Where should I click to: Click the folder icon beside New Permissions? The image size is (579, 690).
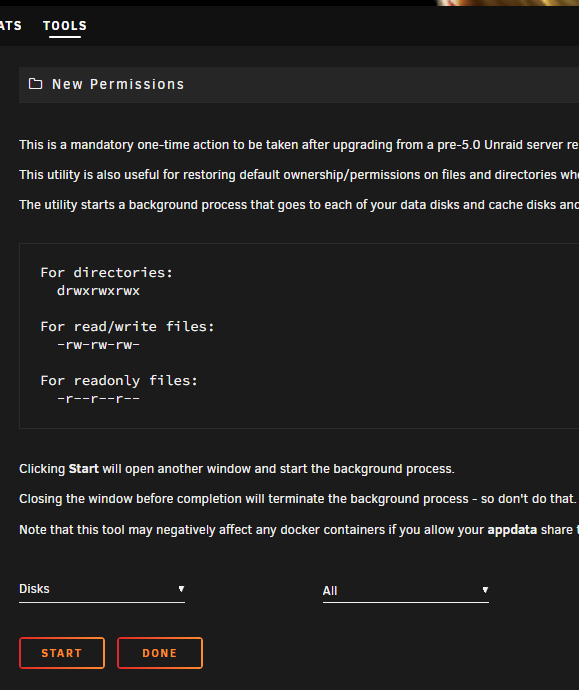[x=35, y=84]
